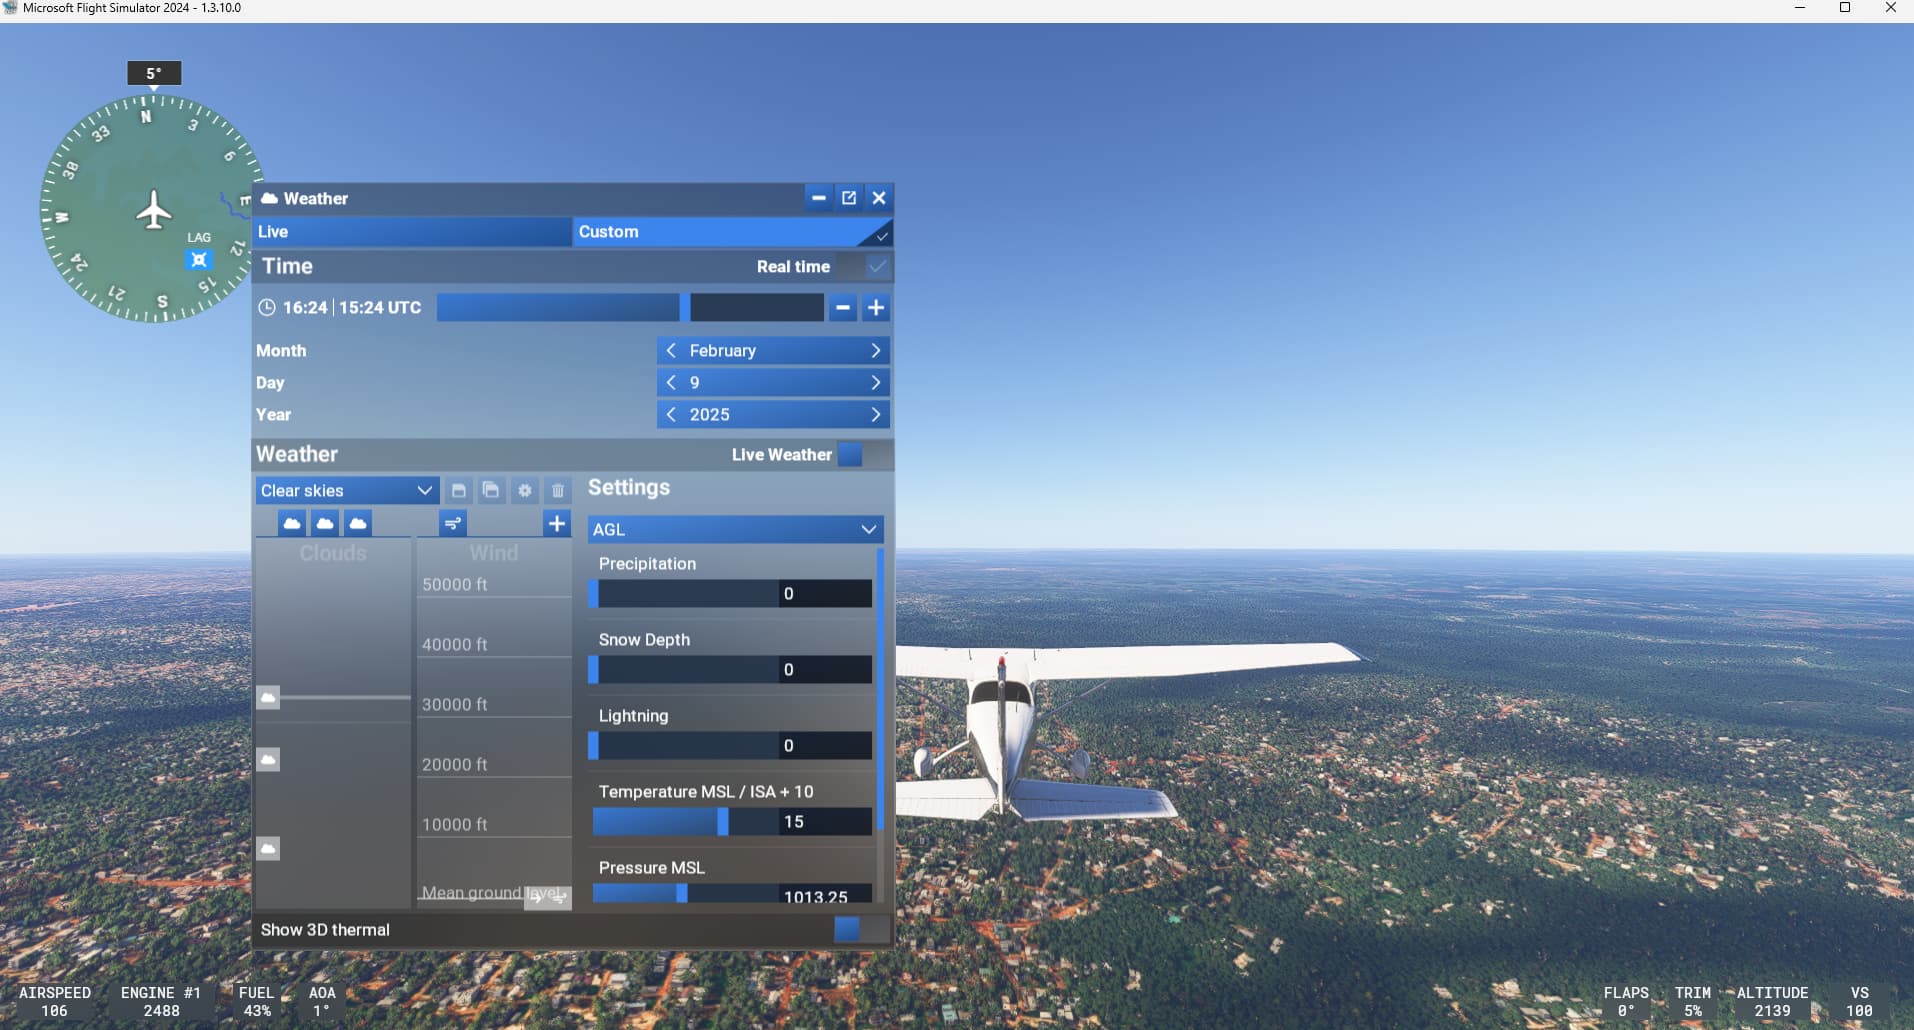Add a wind layer with the plus icon
Screen dimensions: 1914x1030
pyautogui.click(x=557, y=523)
